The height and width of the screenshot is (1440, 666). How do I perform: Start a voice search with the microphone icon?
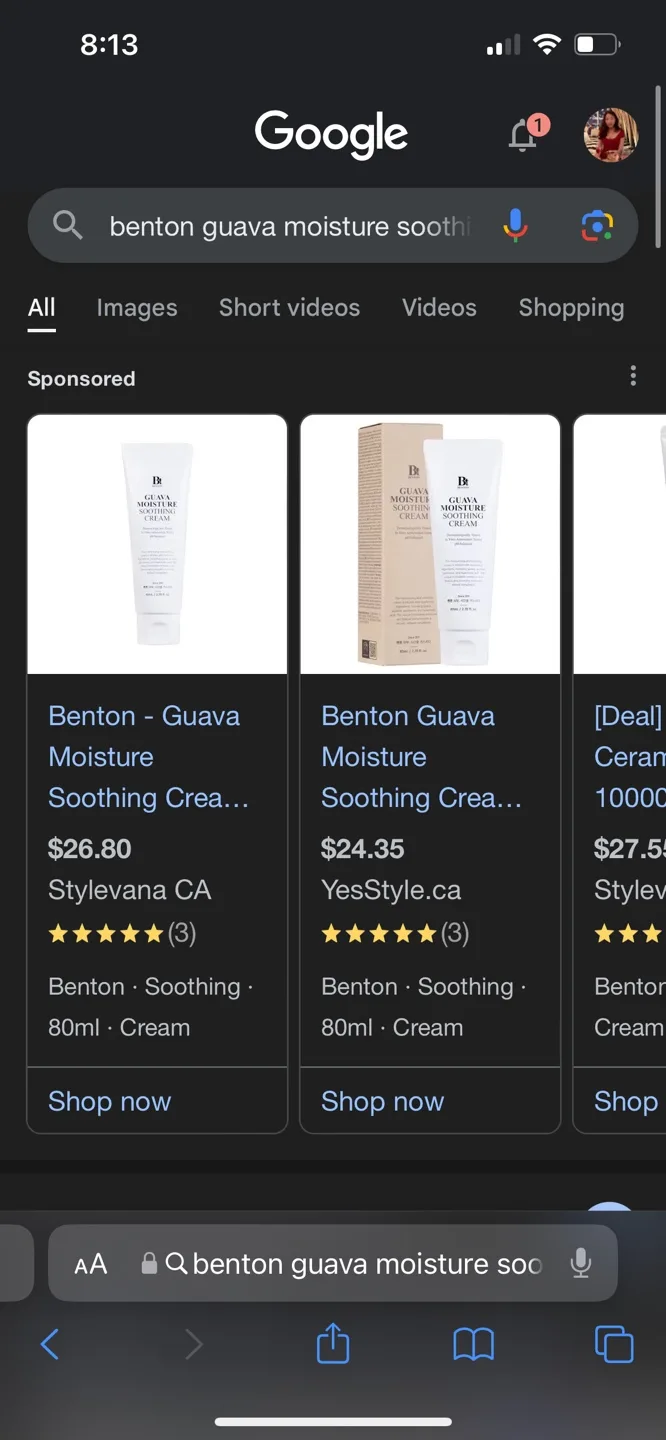coord(514,225)
